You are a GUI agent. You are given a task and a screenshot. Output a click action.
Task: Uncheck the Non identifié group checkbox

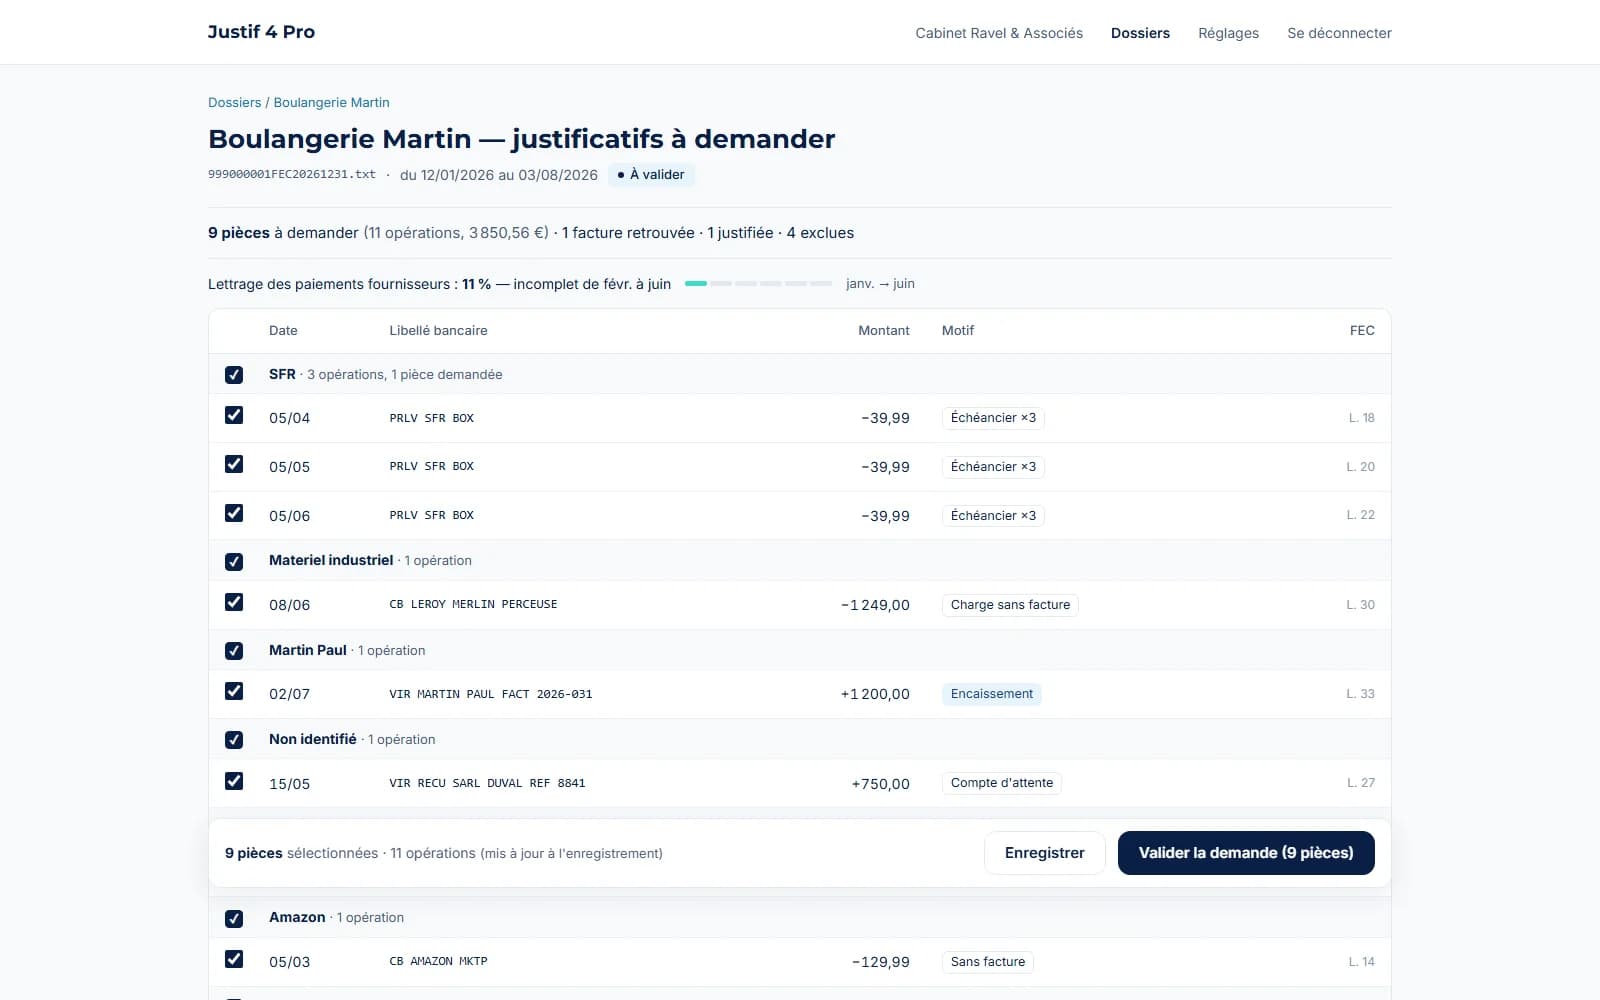tap(234, 740)
